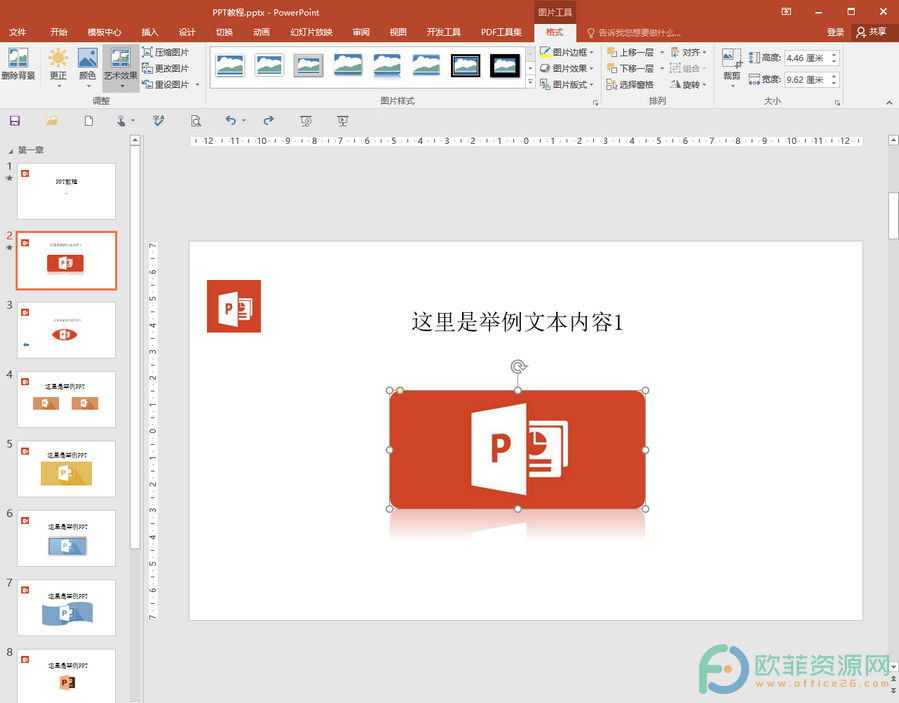Open the Picture Styles (图片样式) dialog launcher
Viewport: 899px width, 703px height.
[x=596, y=103]
